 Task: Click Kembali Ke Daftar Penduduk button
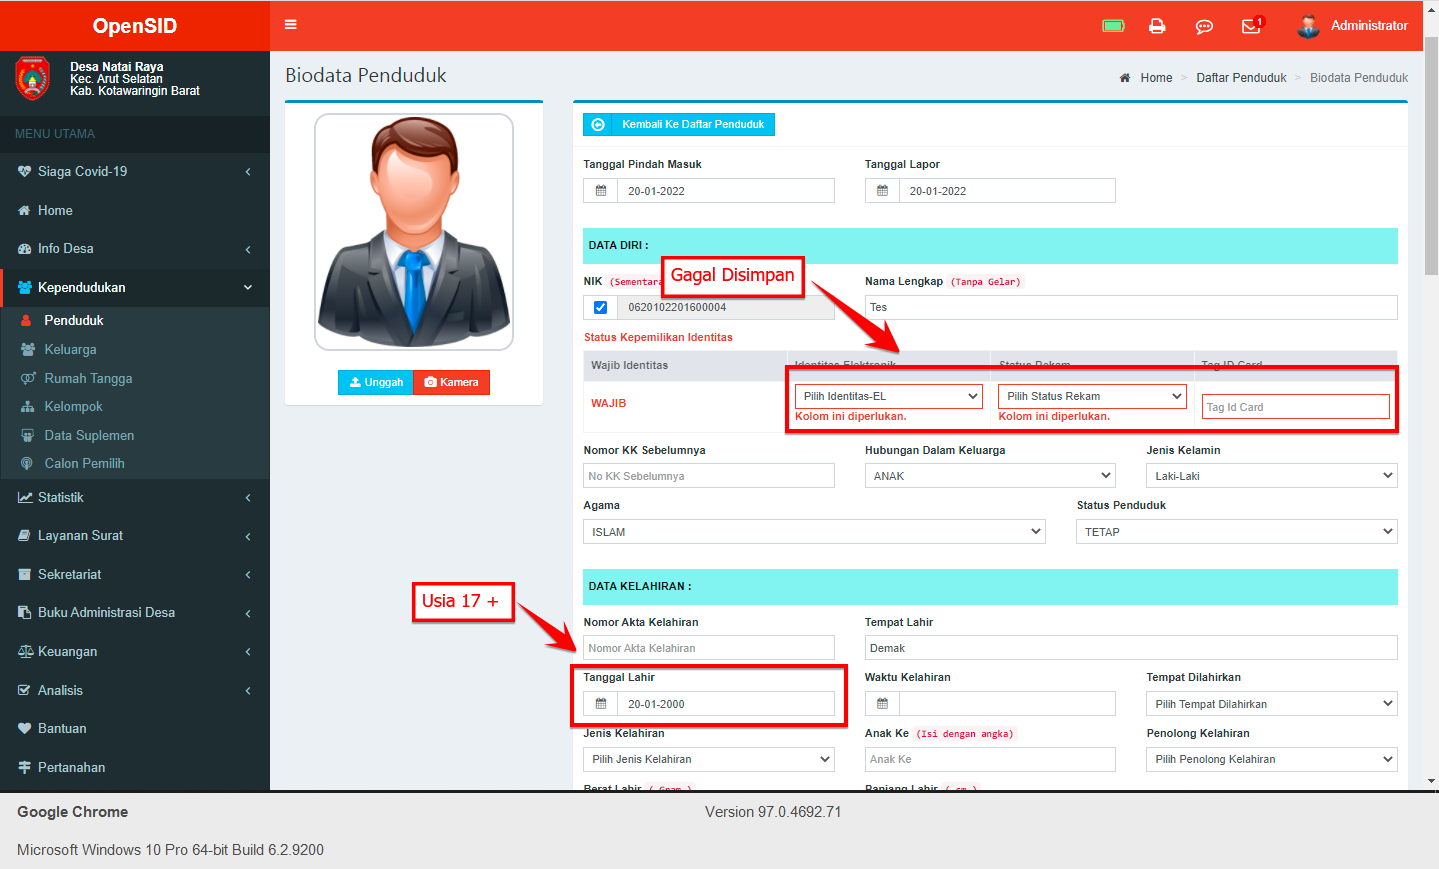point(679,124)
